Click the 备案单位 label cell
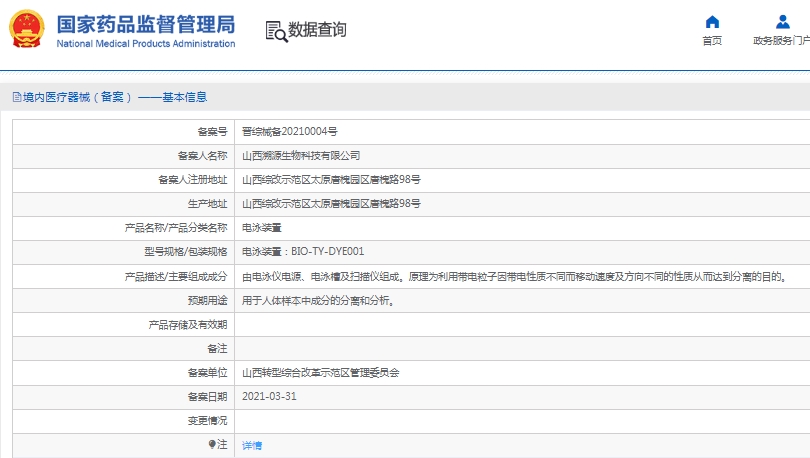The width and height of the screenshot is (810, 458). tap(123, 372)
